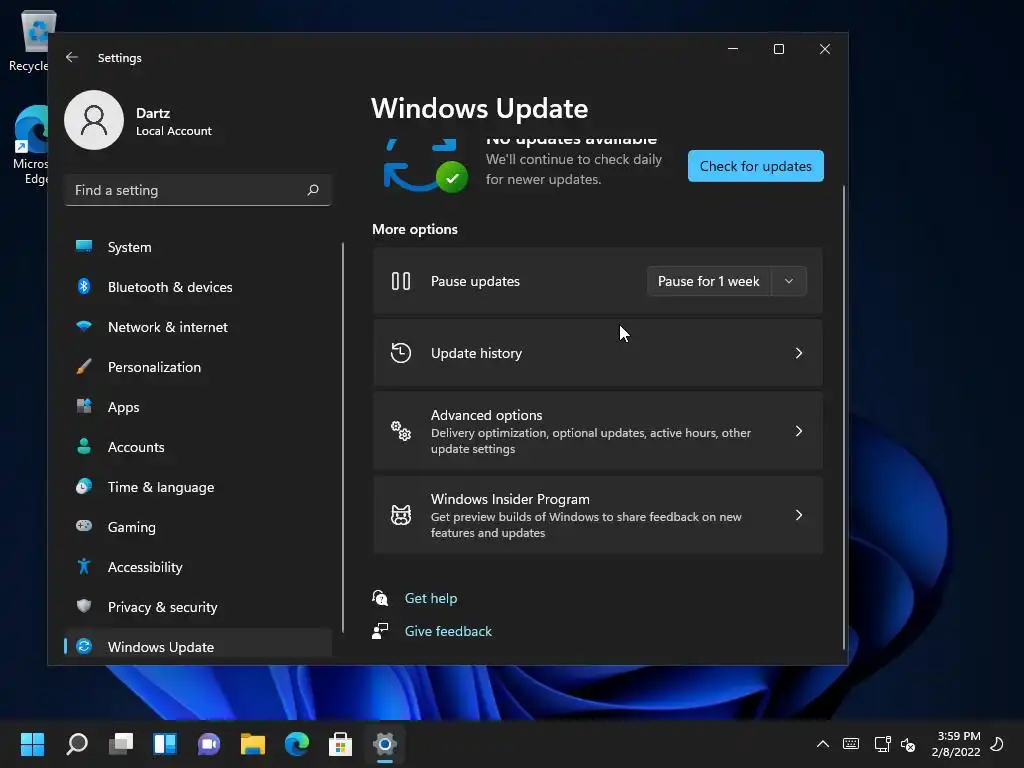Open taskbar Search

tap(77, 743)
